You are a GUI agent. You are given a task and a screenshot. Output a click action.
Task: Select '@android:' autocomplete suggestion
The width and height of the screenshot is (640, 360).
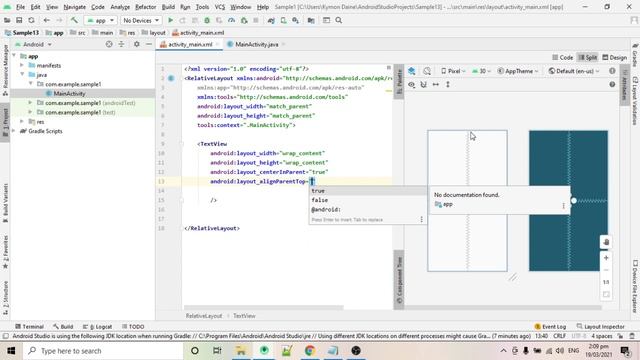click(367, 209)
